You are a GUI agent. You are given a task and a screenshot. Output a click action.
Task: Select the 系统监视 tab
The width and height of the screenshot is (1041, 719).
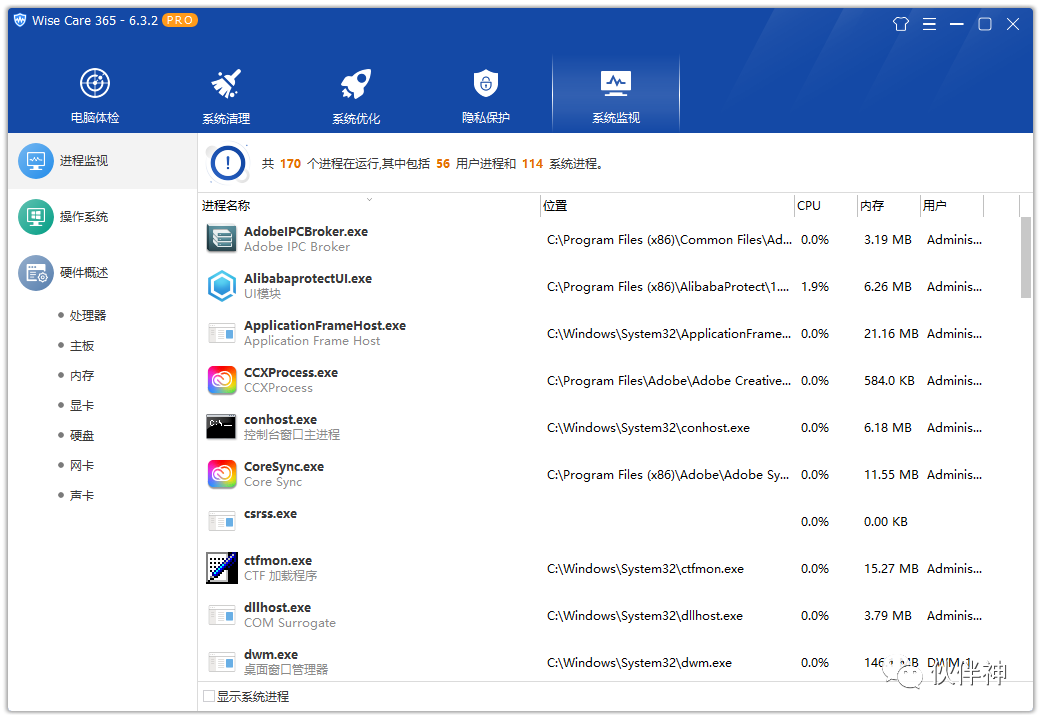[615, 95]
